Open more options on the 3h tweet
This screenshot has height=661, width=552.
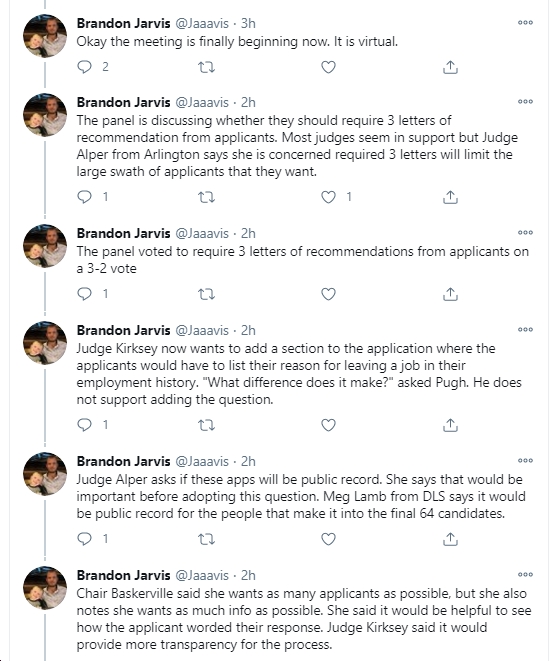pos(525,23)
